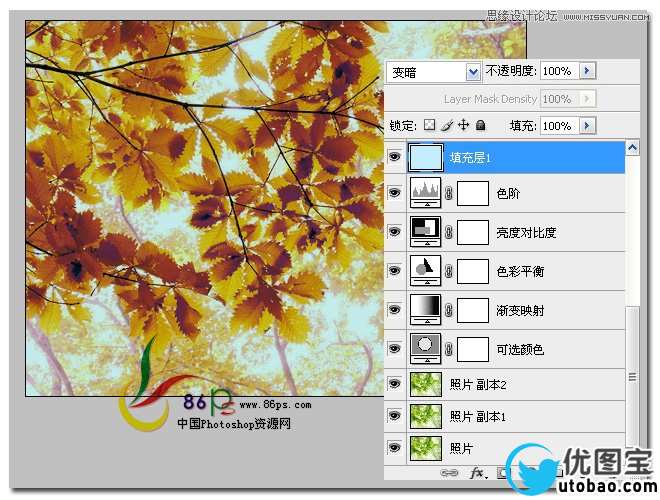Screen dimensions: 660x500
Task: Unlink the mask on the 色阶 layer
Action: (449, 194)
